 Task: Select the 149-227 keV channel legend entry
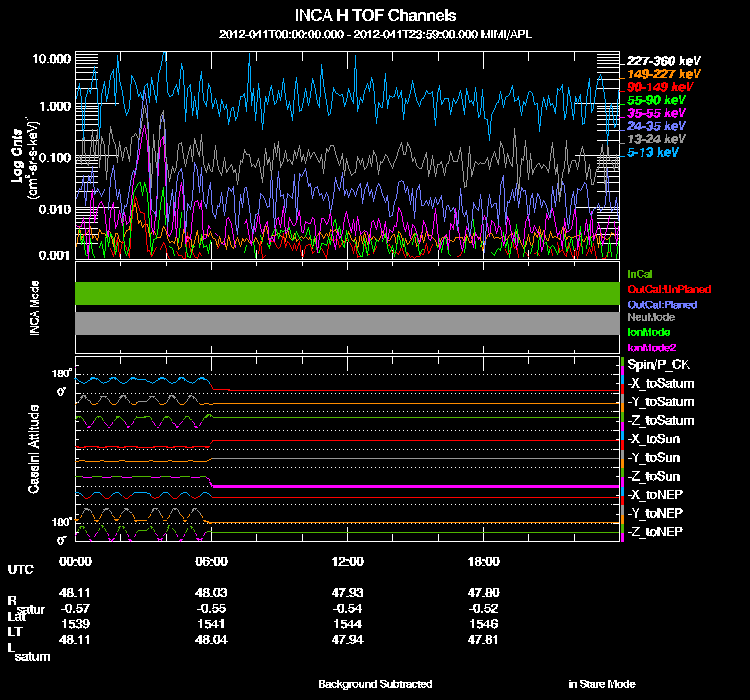coord(664,74)
